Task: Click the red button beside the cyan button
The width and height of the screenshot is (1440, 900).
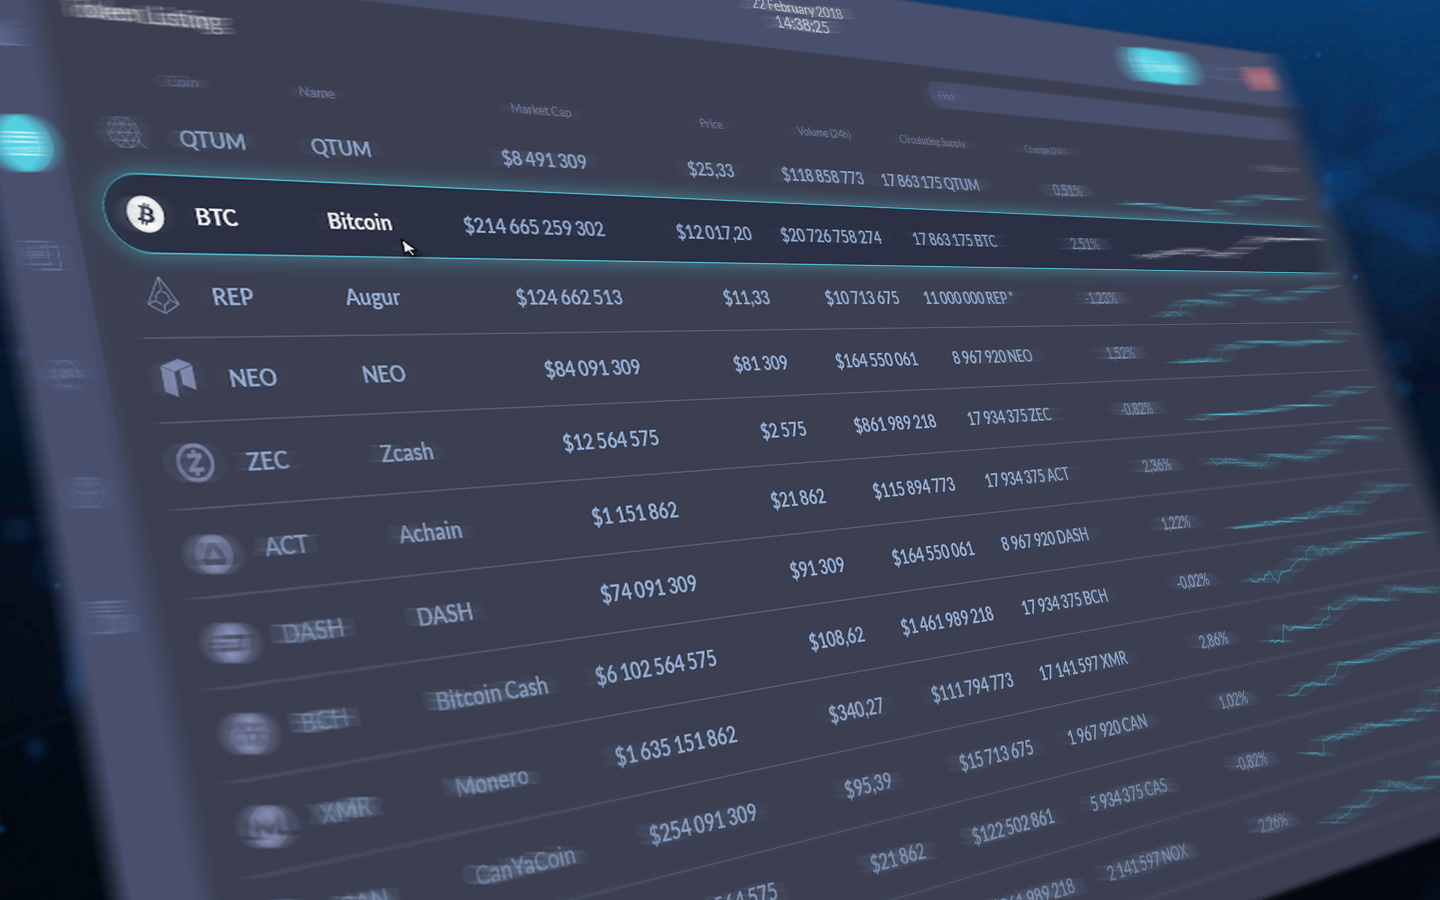Action: 1260,78
